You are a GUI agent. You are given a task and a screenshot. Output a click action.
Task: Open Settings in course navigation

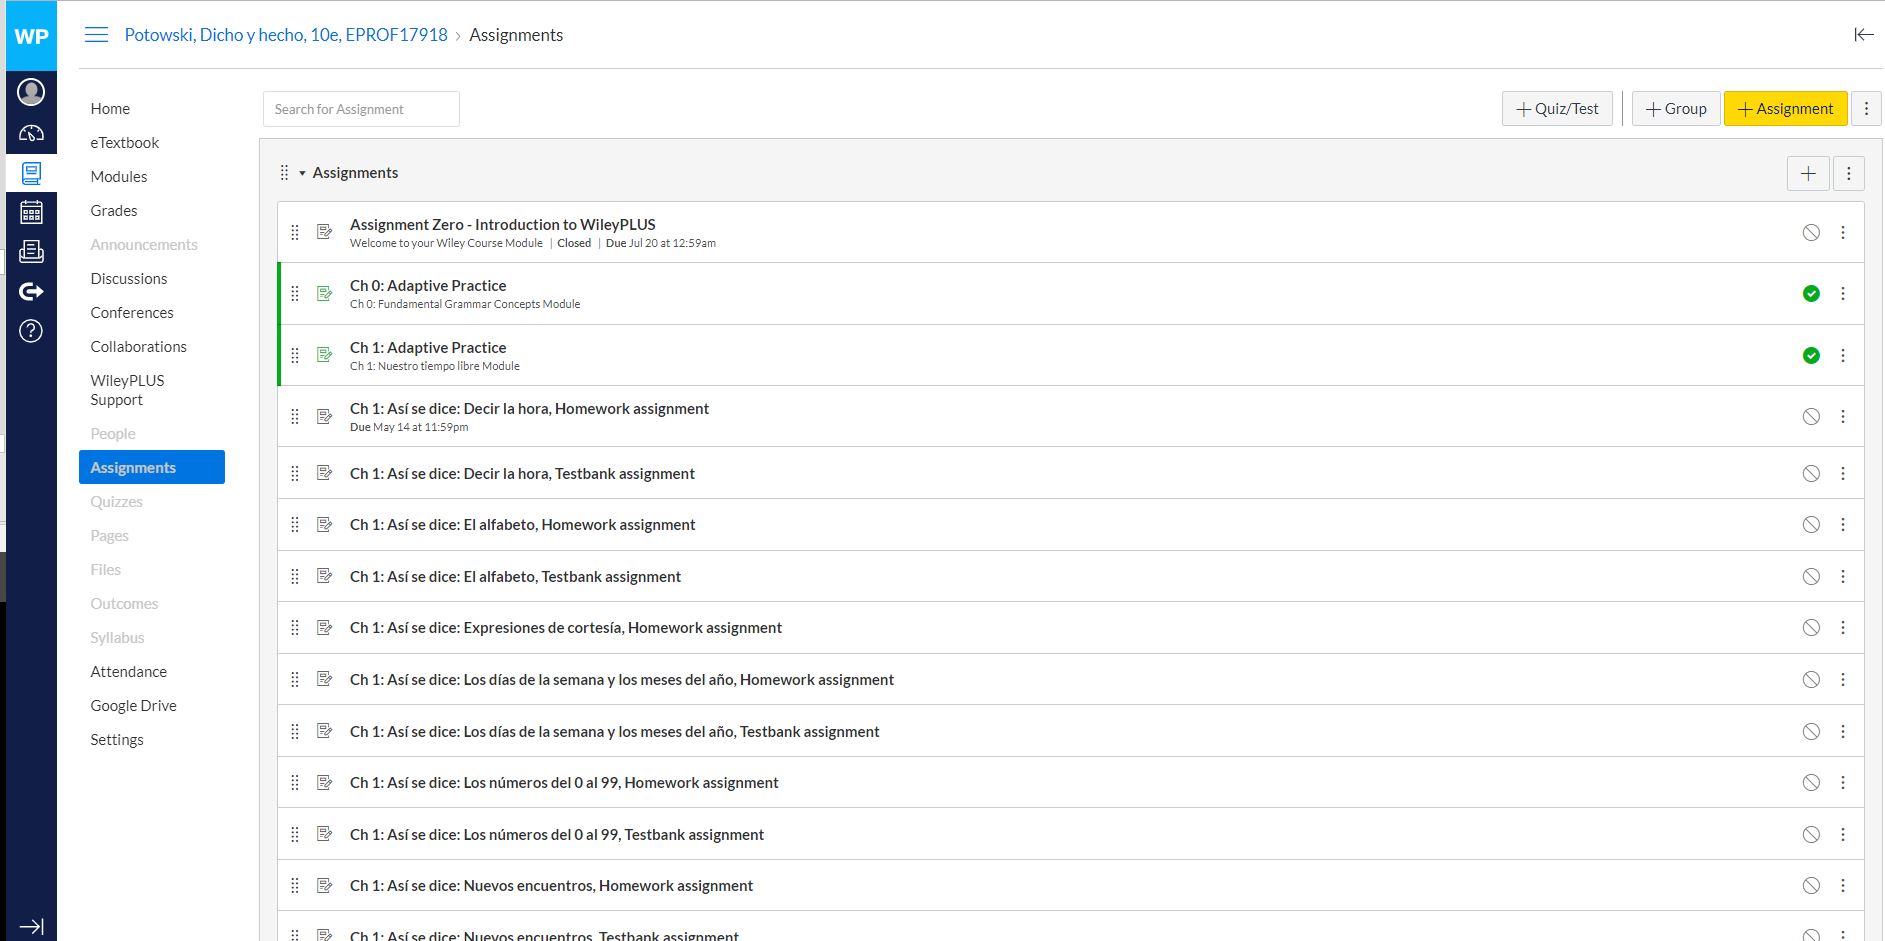117,740
